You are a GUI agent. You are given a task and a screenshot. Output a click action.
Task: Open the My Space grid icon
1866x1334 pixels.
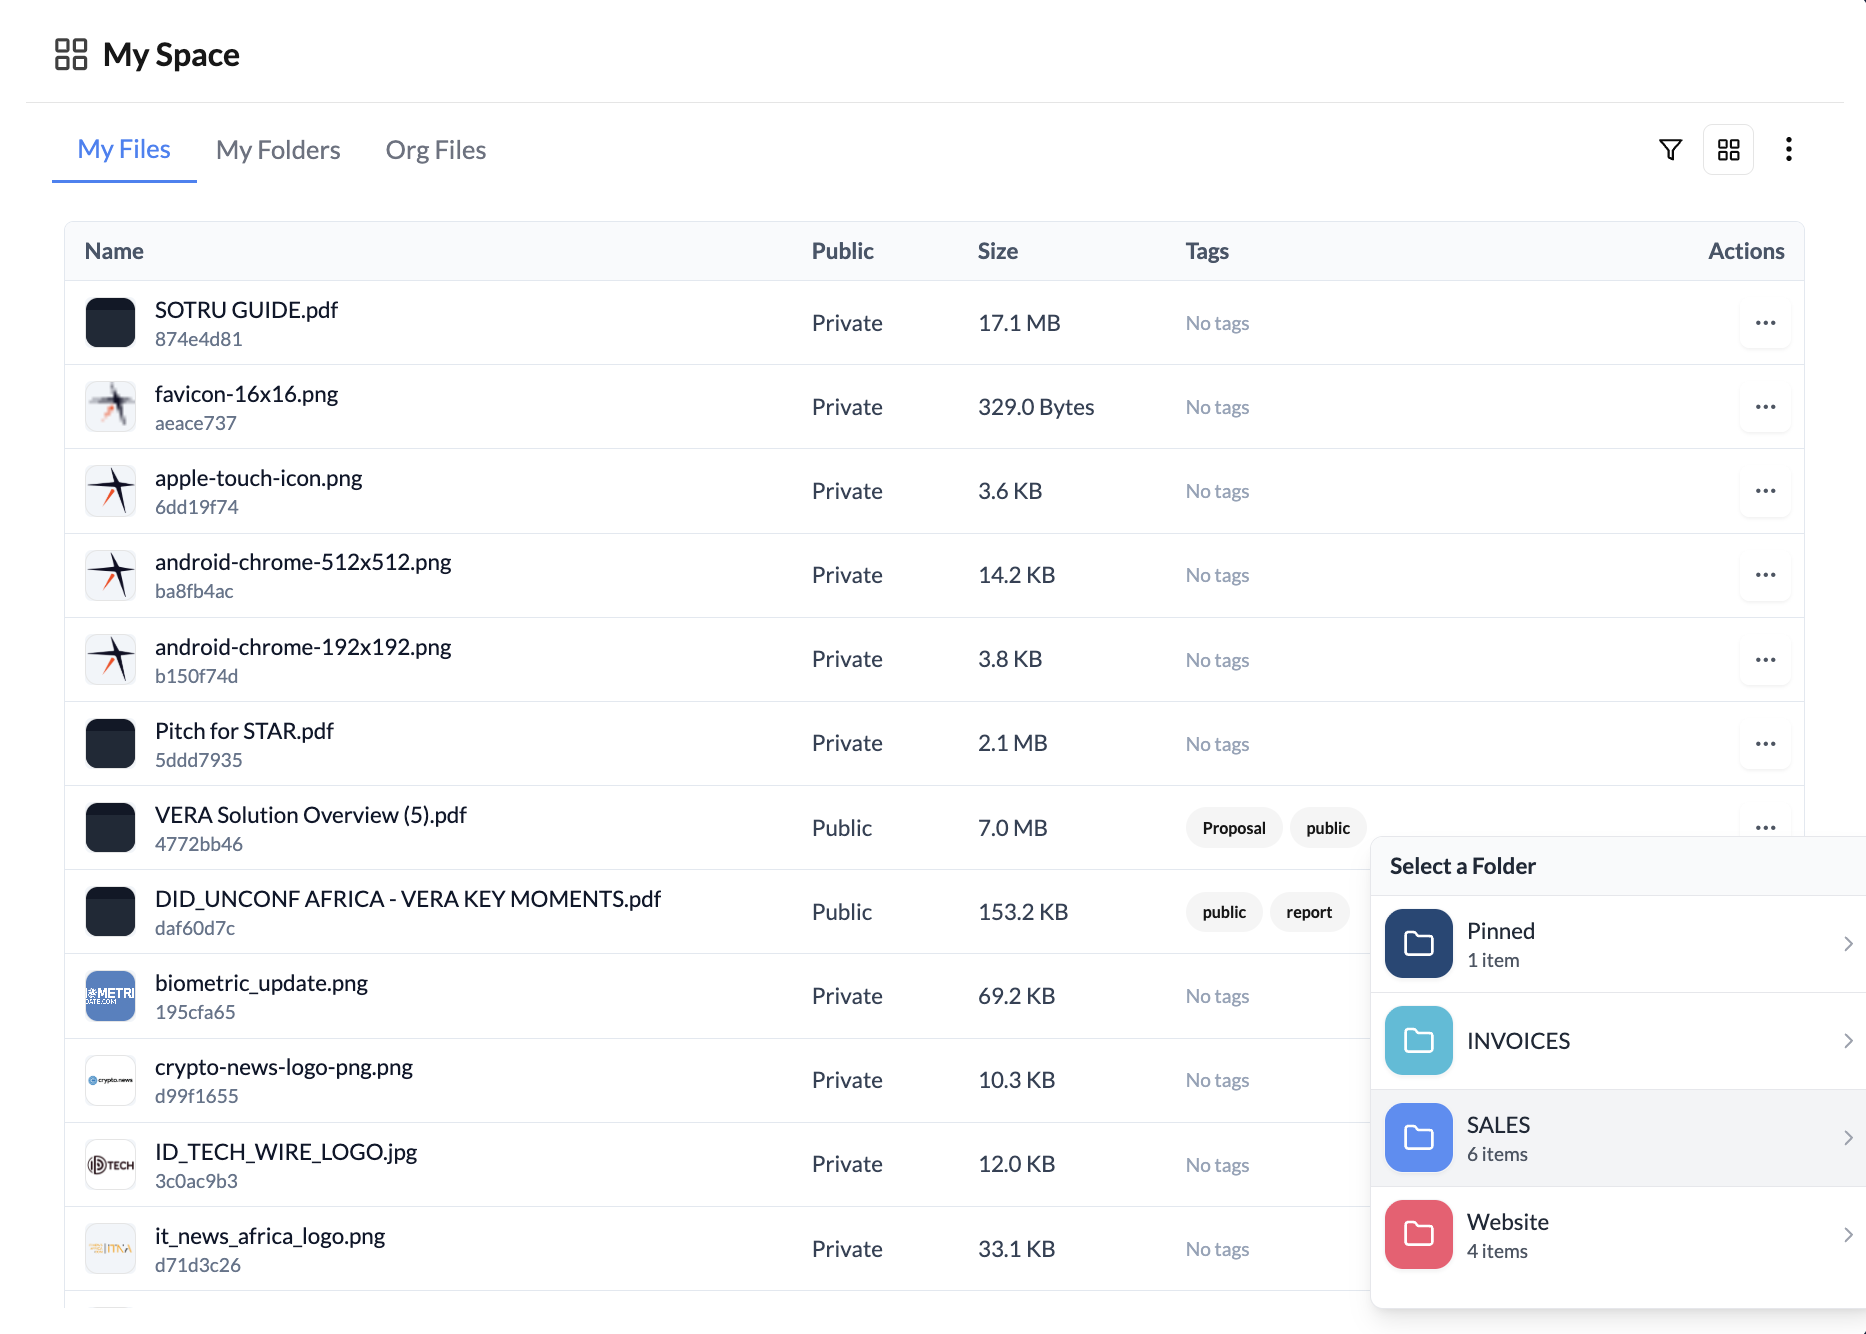(70, 56)
